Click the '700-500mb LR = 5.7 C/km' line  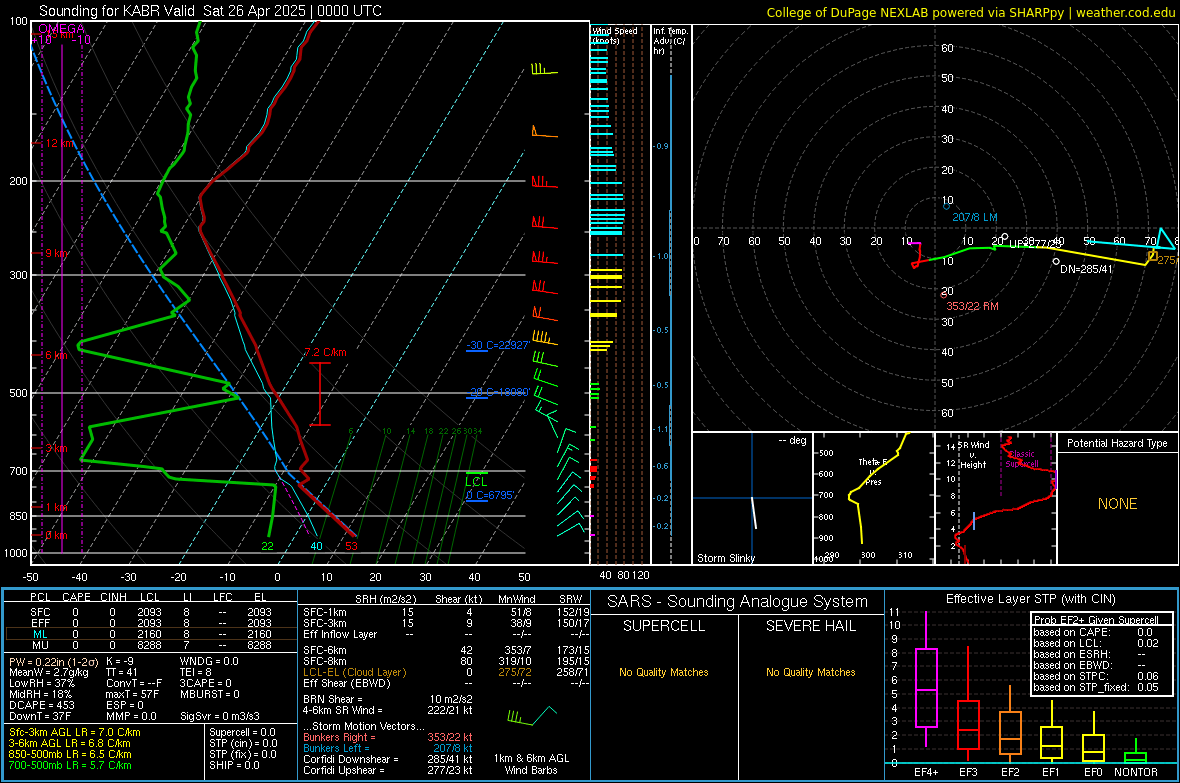click(x=70, y=765)
